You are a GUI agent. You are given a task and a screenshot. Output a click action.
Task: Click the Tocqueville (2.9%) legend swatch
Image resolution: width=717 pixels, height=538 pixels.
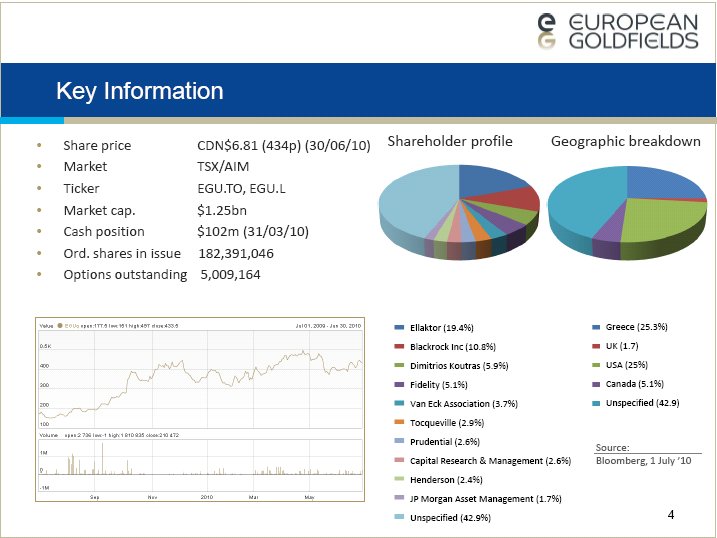(399, 422)
